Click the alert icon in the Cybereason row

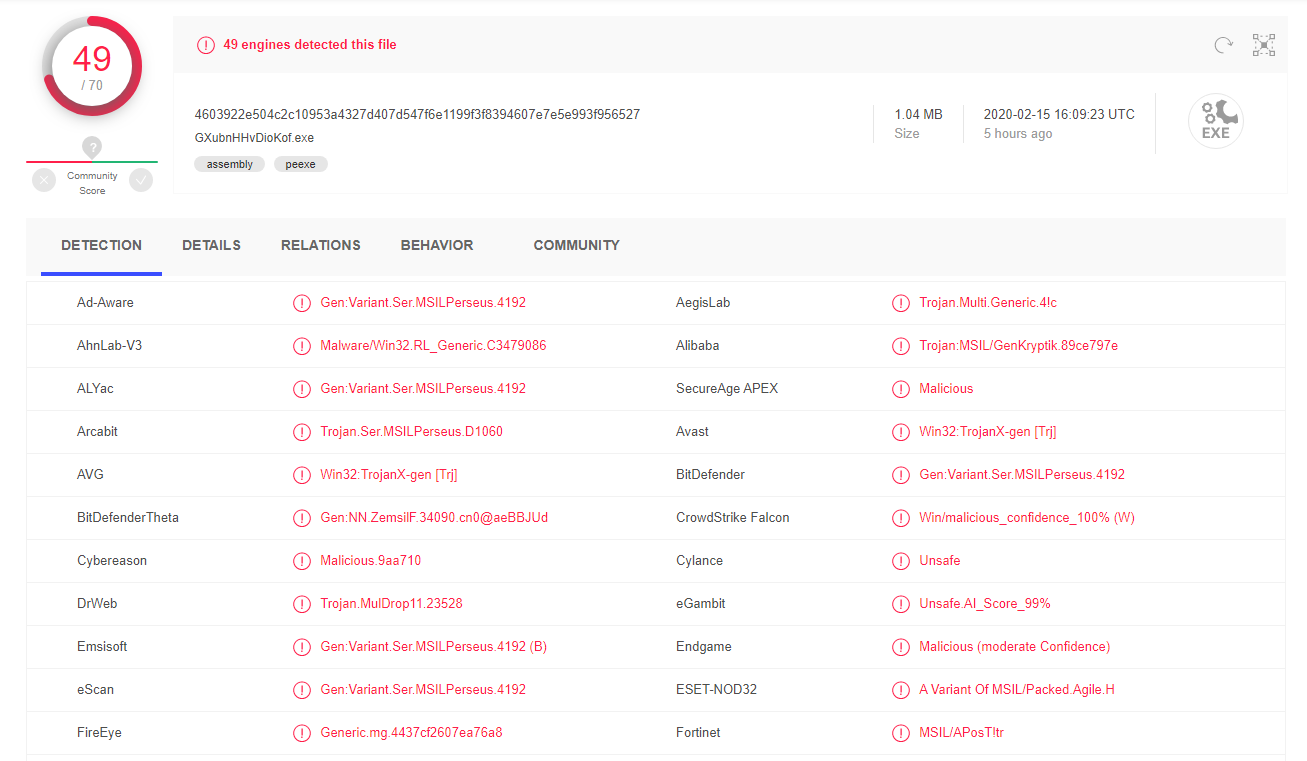302,561
